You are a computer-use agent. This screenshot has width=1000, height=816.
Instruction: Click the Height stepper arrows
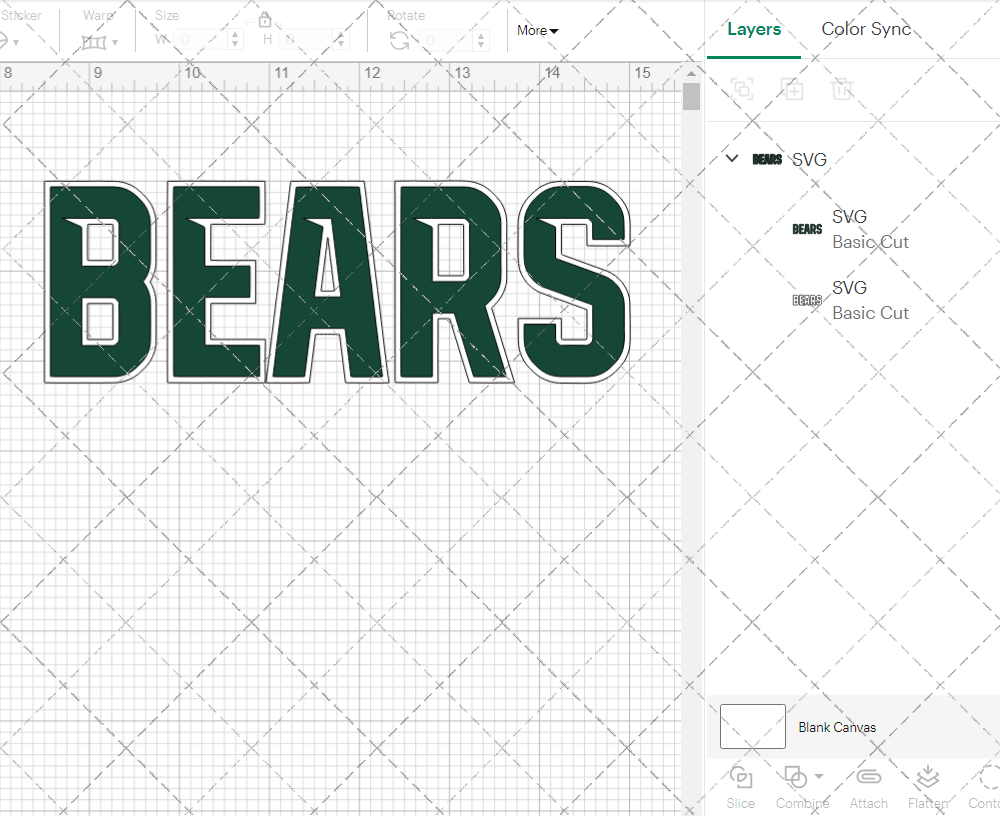pyautogui.click(x=341, y=40)
